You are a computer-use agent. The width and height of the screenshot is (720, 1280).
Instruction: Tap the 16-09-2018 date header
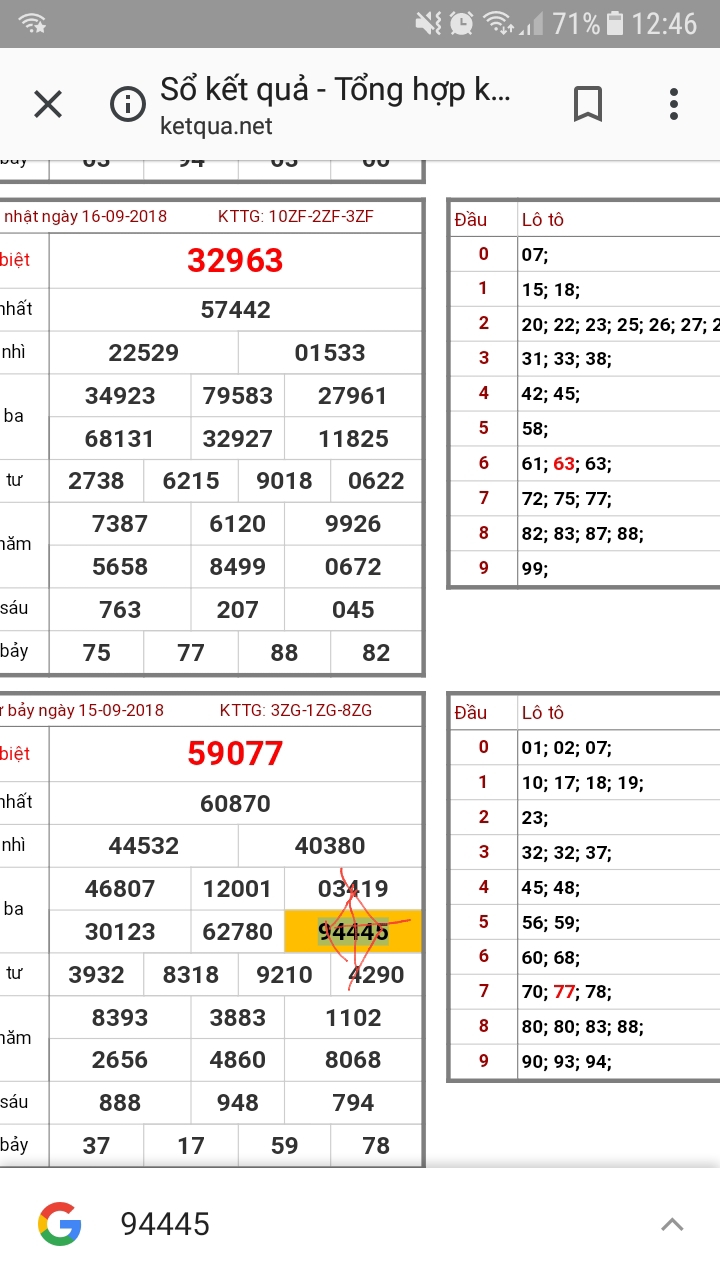[x=85, y=217]
